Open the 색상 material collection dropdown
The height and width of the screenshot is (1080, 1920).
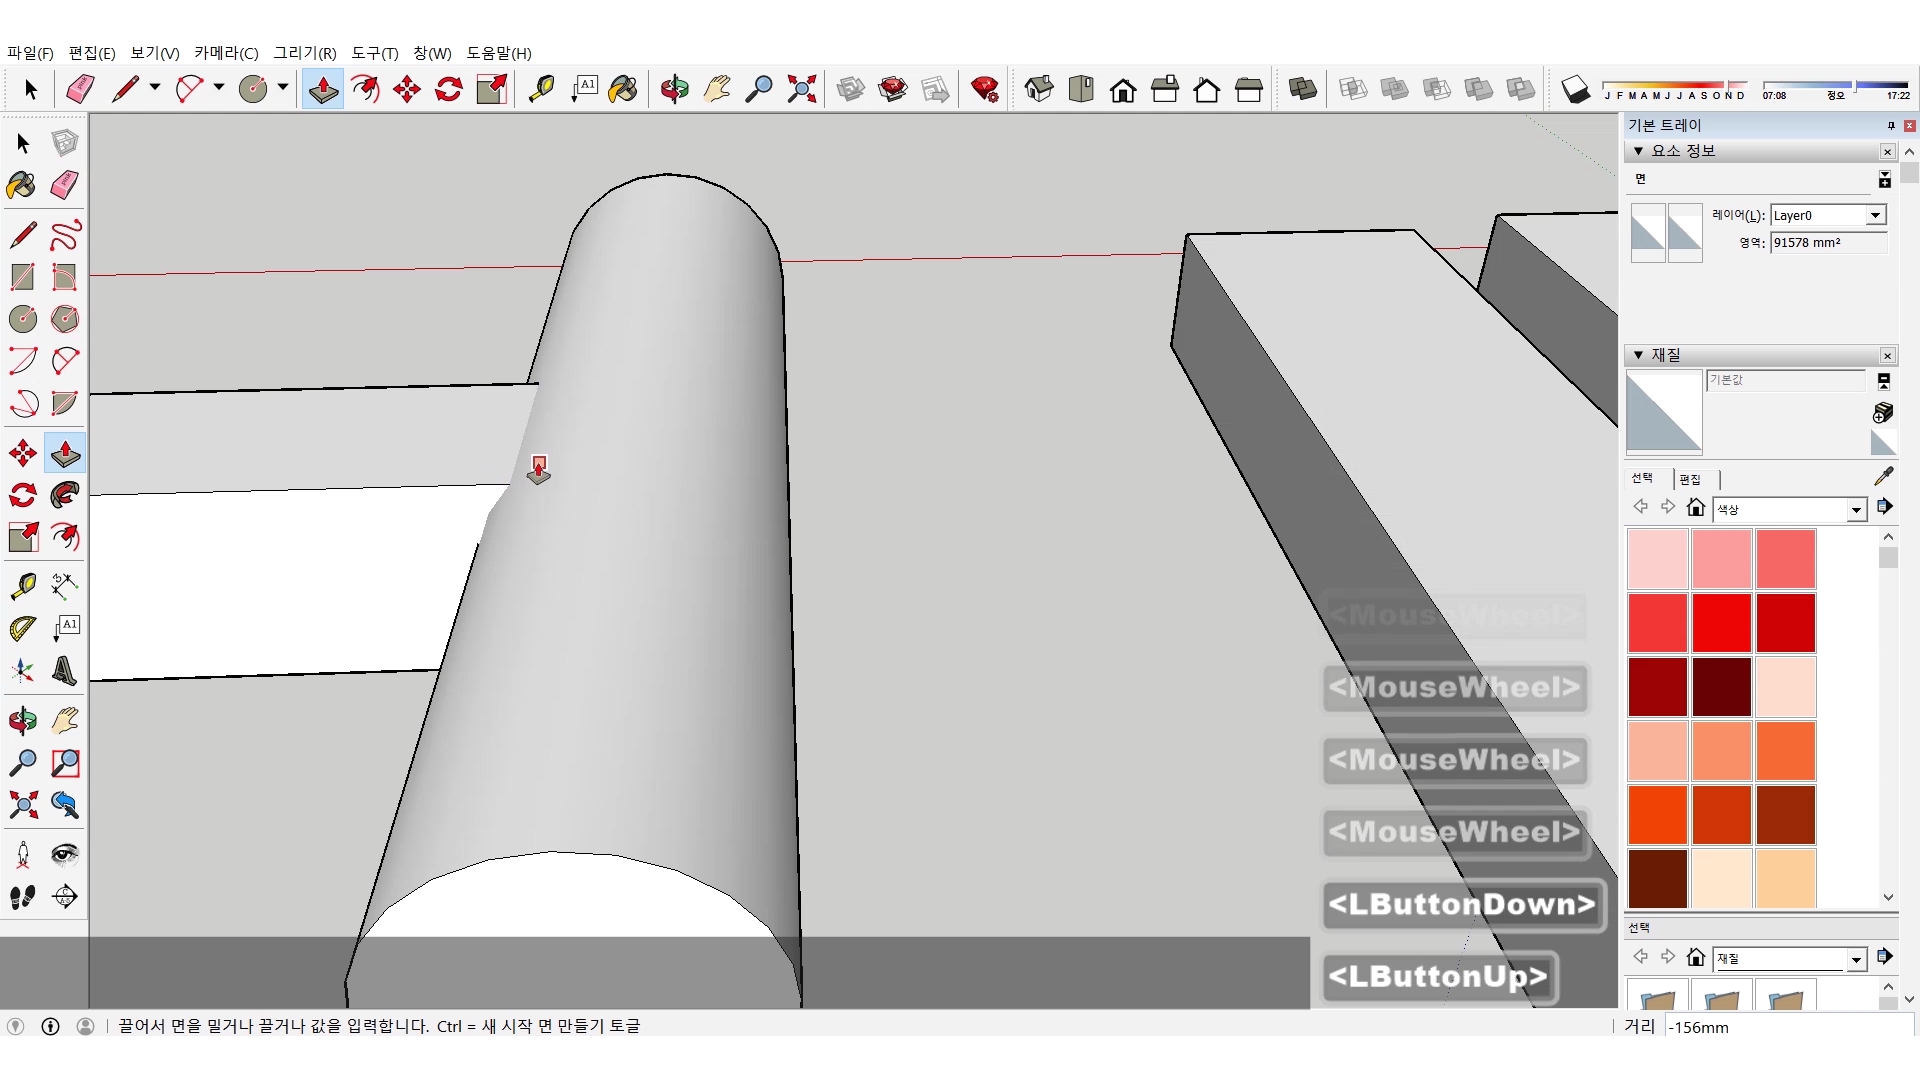tap(1856, 510)
